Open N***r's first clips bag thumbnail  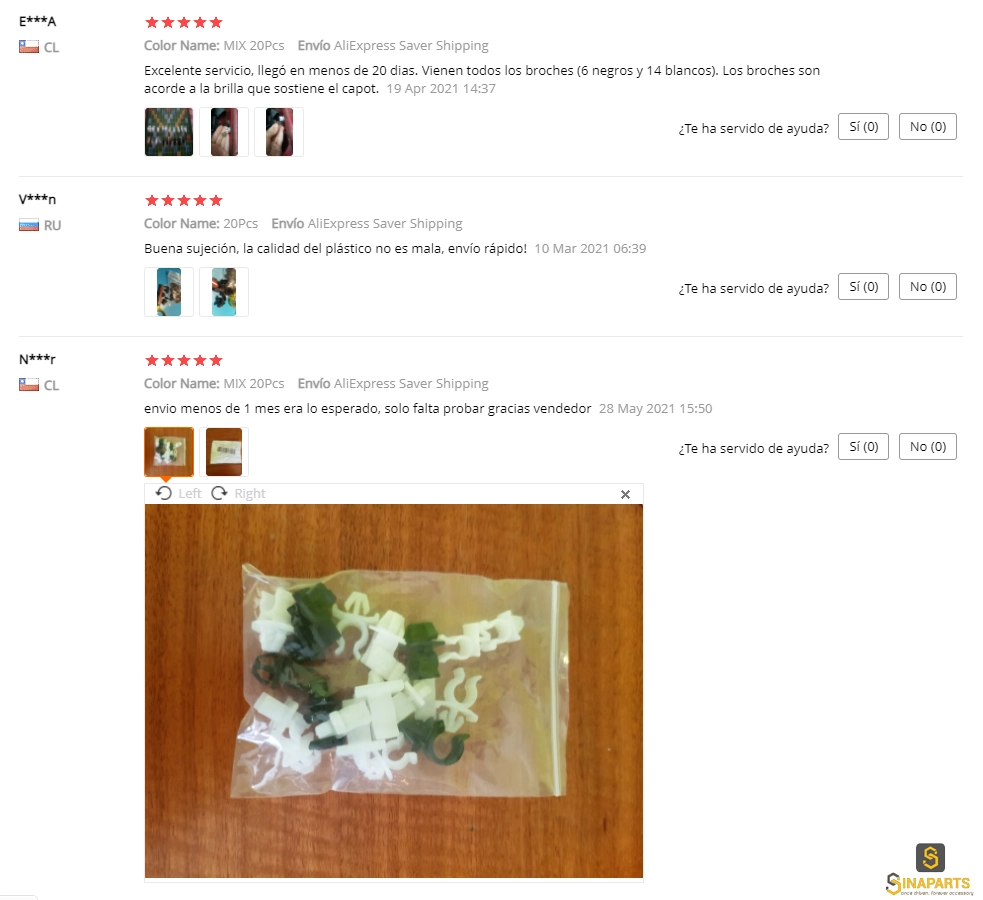169,451
